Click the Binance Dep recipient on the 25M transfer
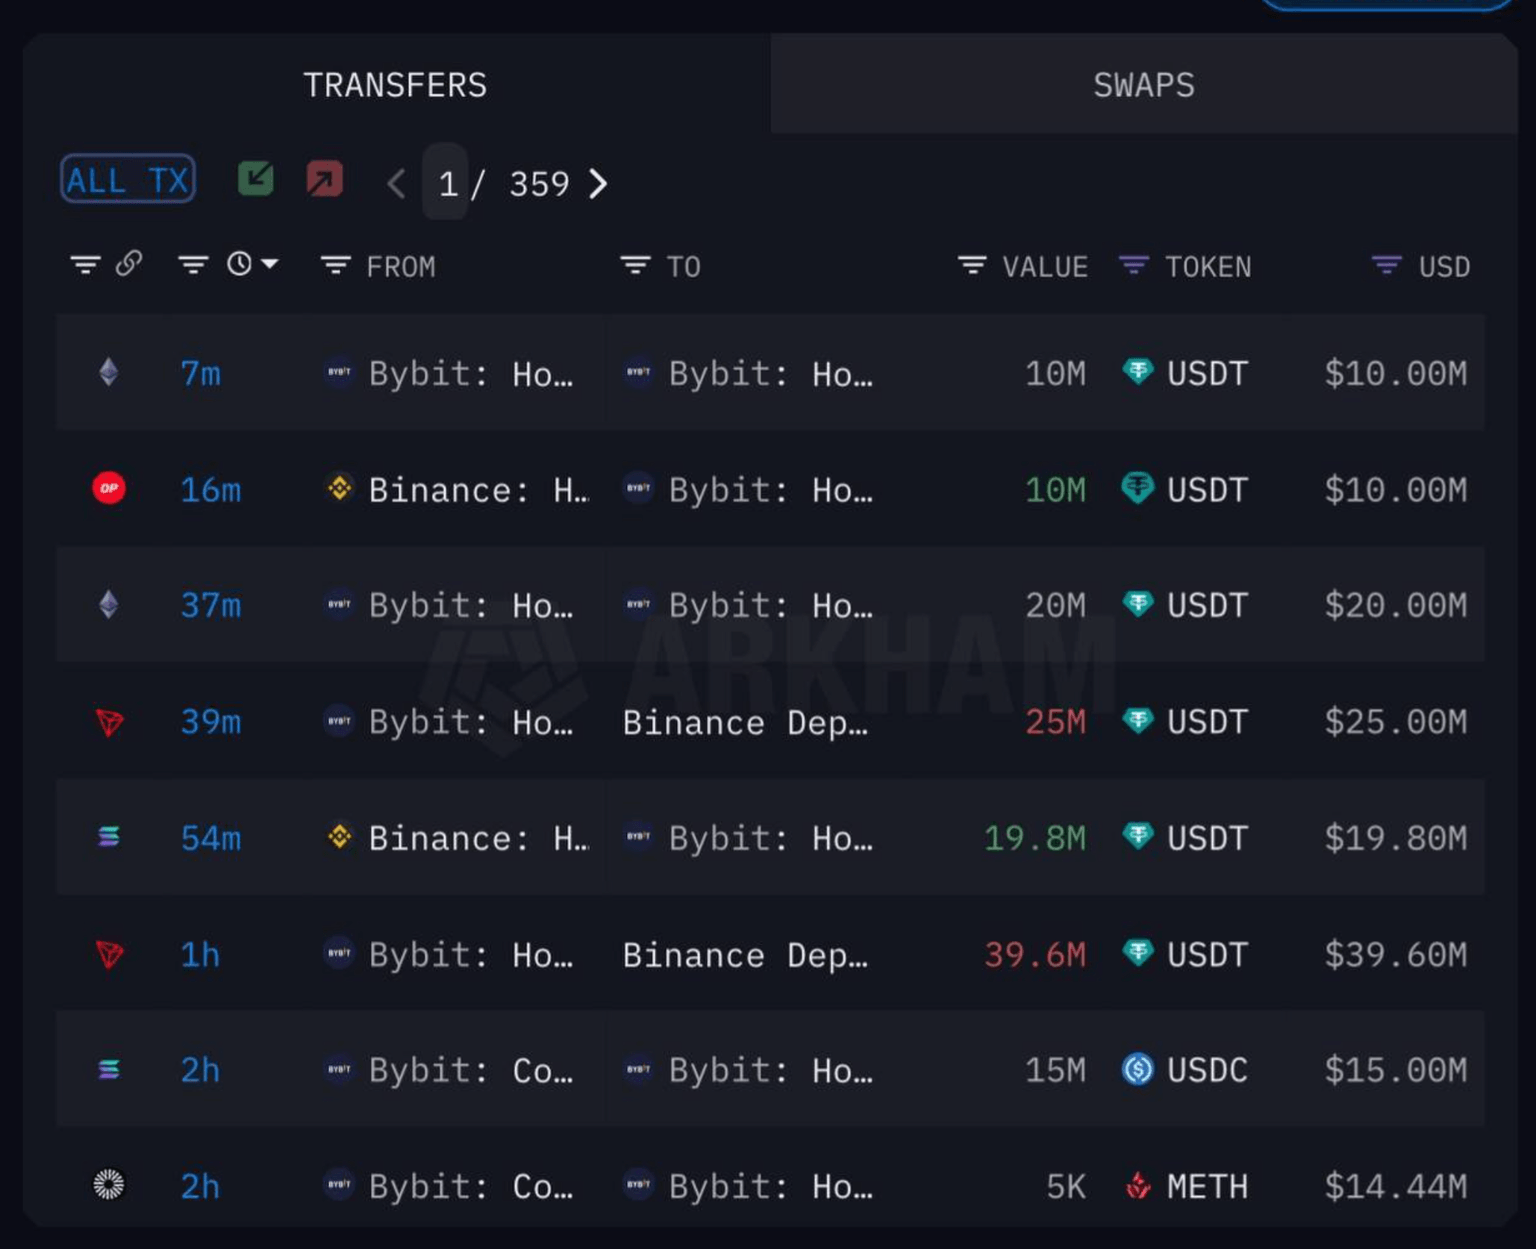The height and width of the screenshot is (1249, 1536). (746, 722)
